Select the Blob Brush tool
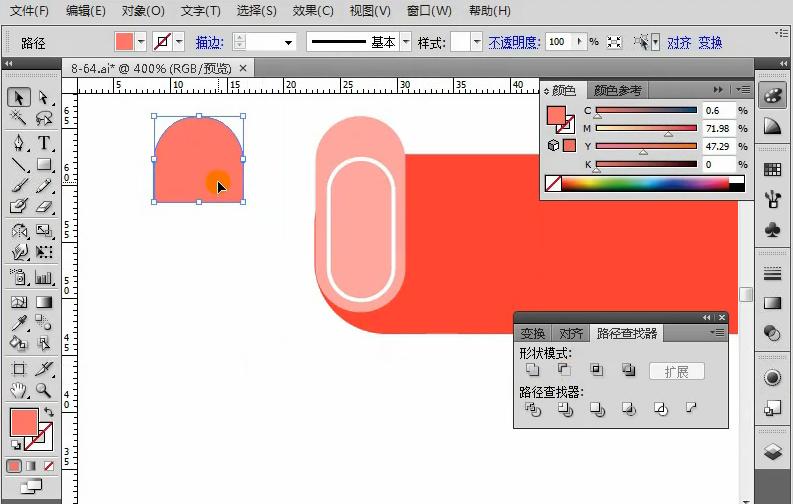 point(19,206)
